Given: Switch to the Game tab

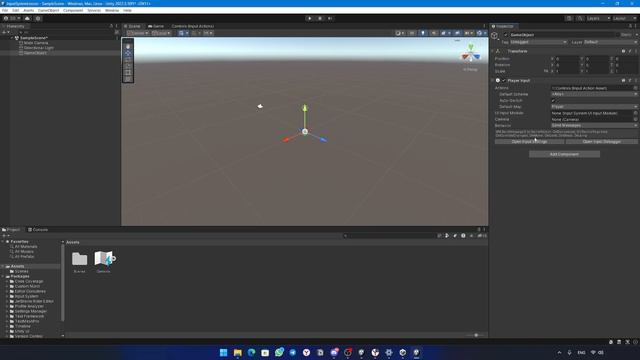Looking at the screenshot, I should click(x=156, y=26).
